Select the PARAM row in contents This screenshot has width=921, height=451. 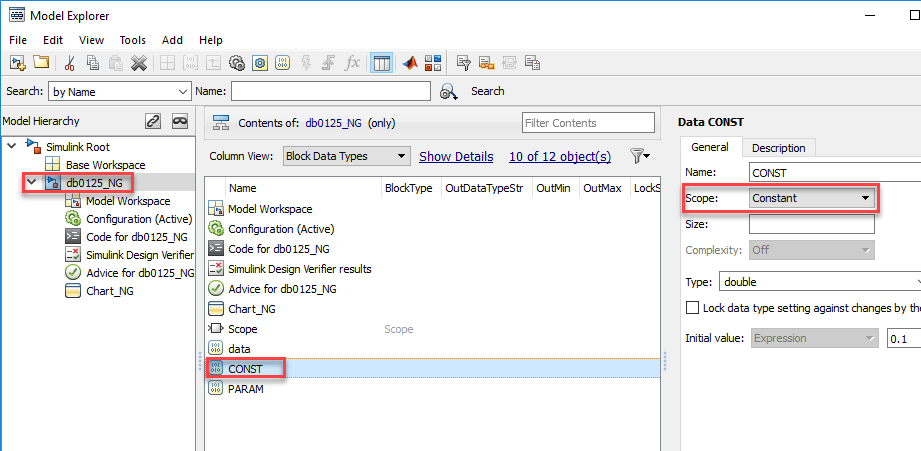433,389
